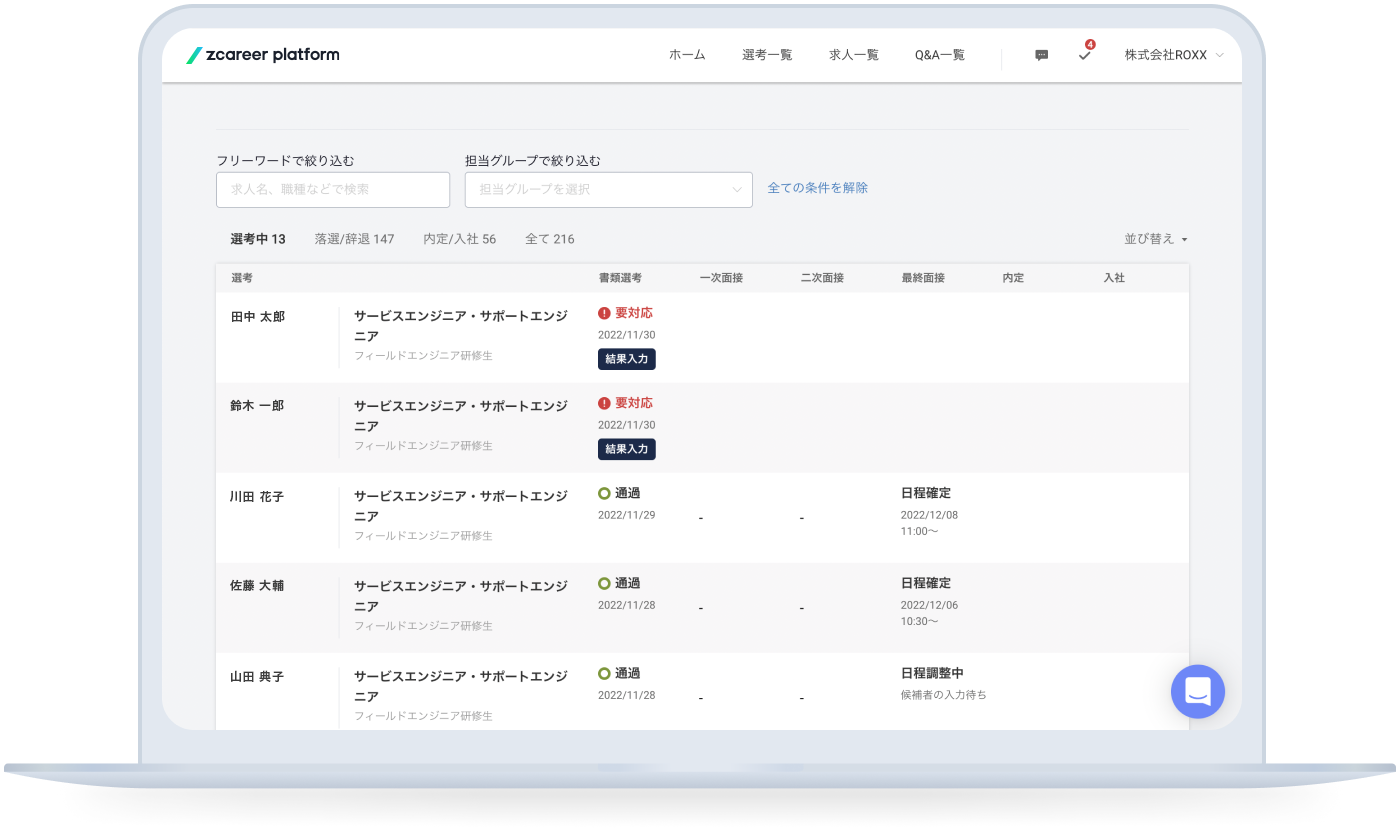The image size is (1400, 840).
Task: Open 求人一覧 in the navigation
Action: pos(853,56)
